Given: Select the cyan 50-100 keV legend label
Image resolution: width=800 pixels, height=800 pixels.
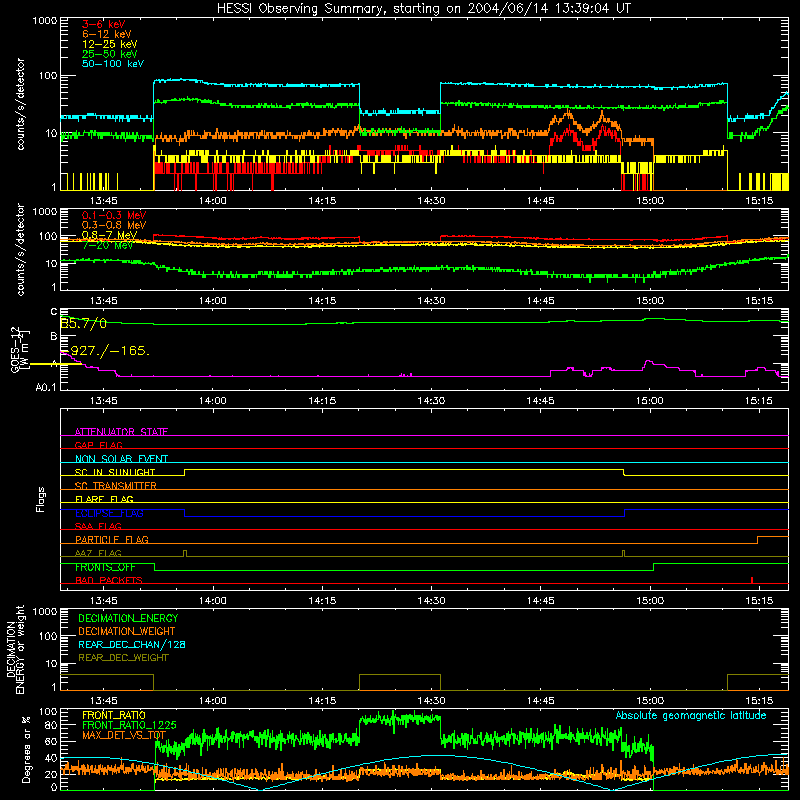Looking at the screenshot, I should (112, 64).
